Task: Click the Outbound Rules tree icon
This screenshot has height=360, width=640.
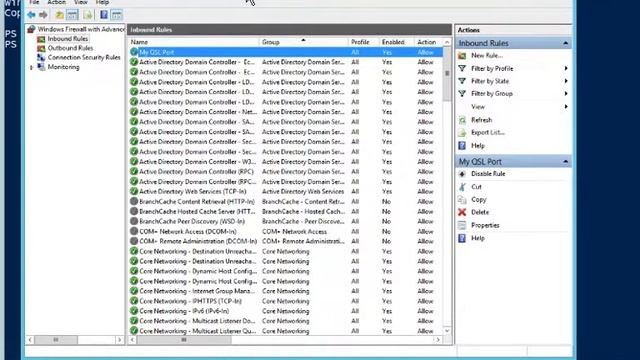Action: click(x=41, y=48)
